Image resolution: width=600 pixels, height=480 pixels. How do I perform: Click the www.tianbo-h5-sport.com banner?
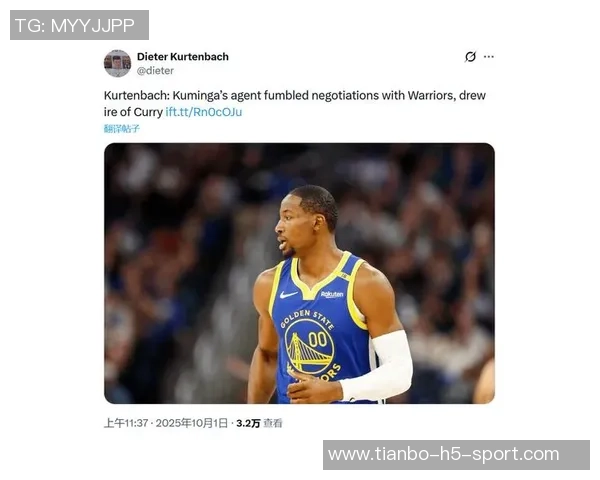(x=456, y=455)
